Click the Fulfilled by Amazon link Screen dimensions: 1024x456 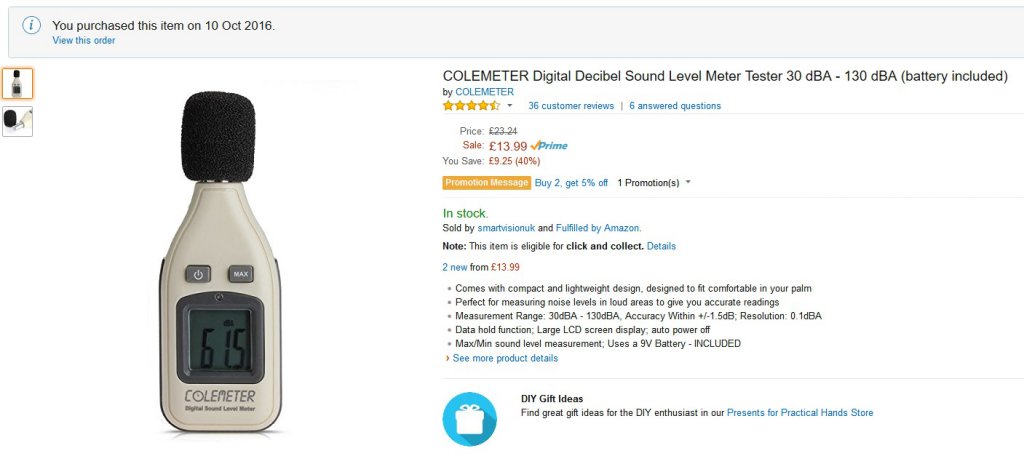coord(598,228)
